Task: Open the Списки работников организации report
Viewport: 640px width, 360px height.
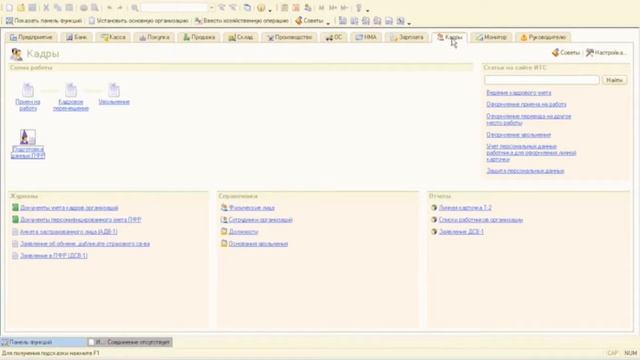Action: 481,220
